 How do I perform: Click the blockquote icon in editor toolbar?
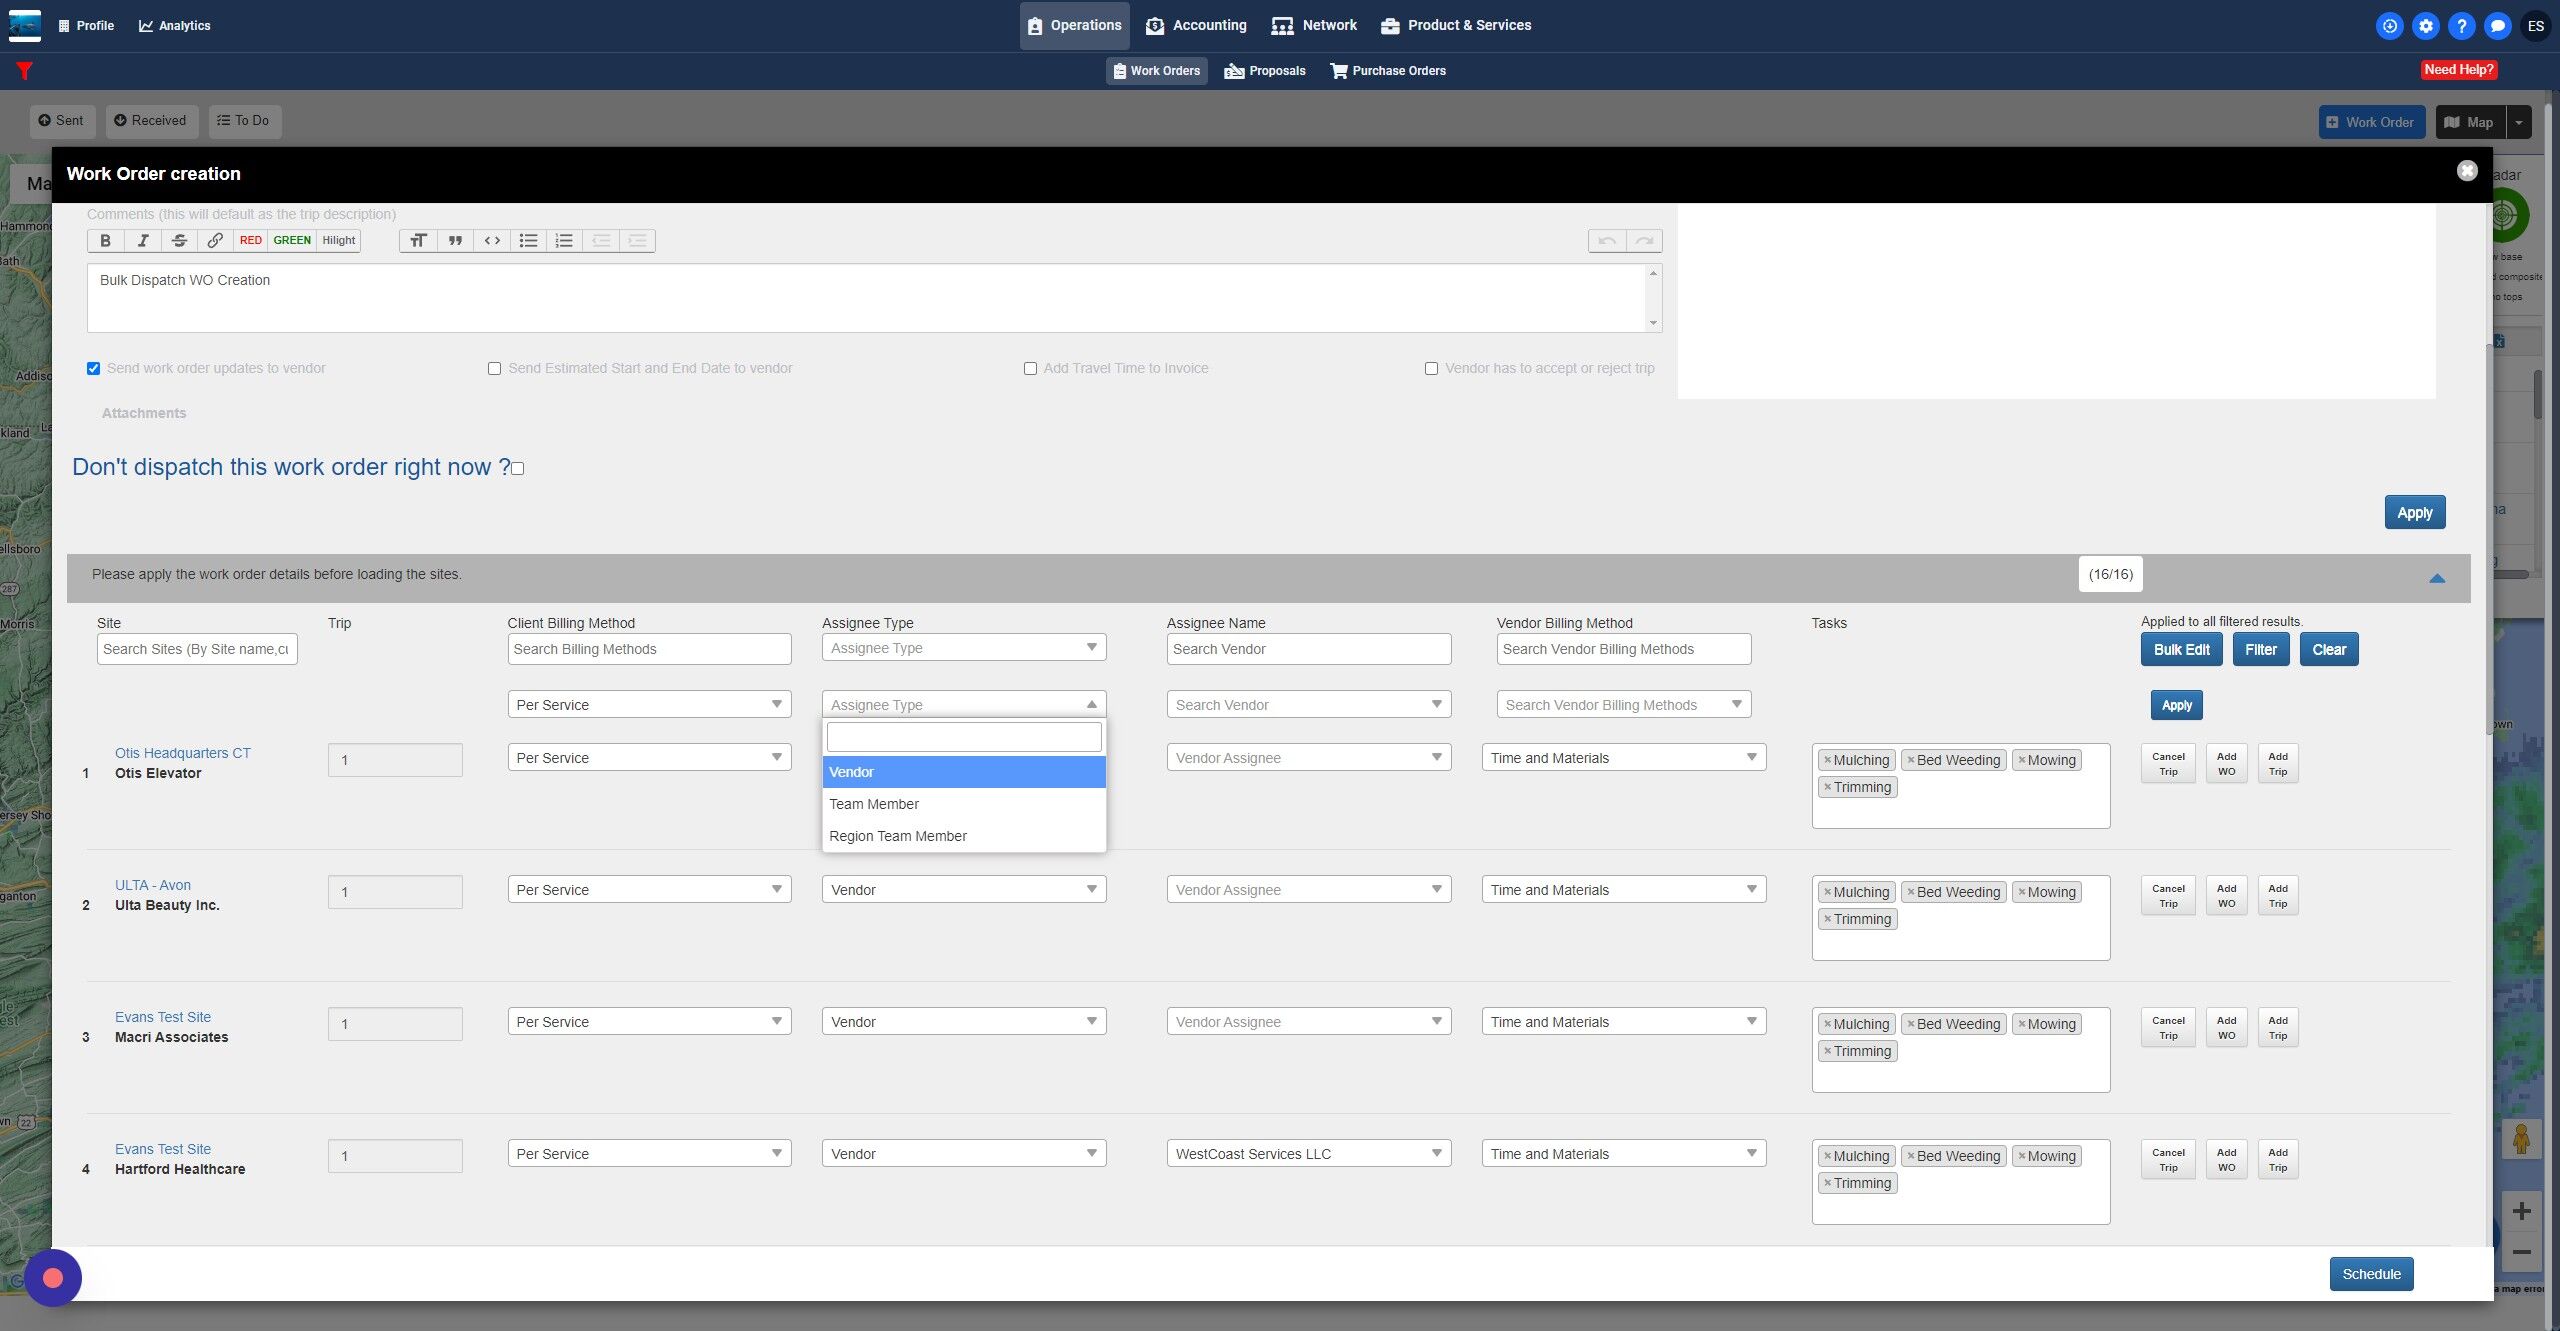(455, 240)
